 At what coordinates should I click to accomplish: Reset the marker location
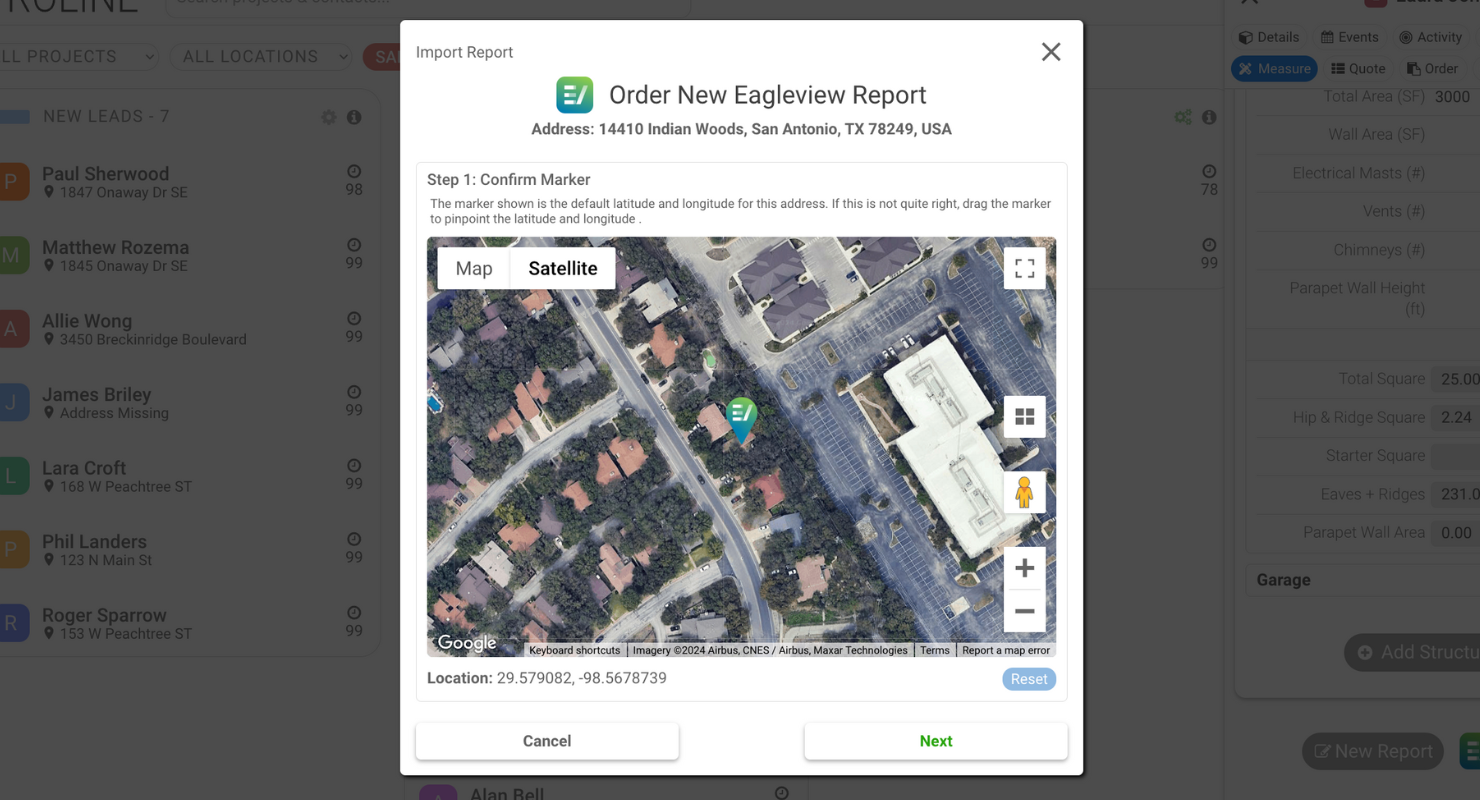(1028, 678)
